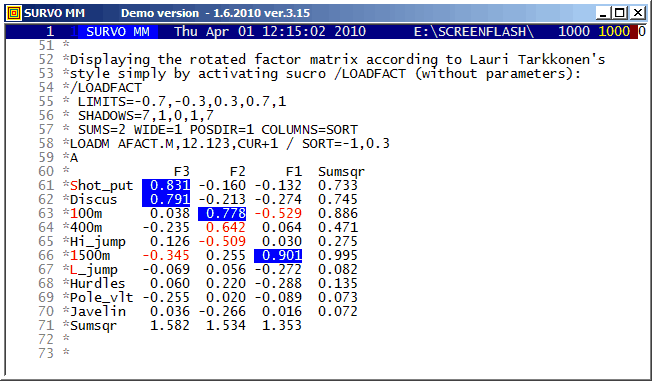Screen dimensions: 652x381
Task: Click highlighted value 0.778 in 100m row
Action: [x=222, y=214]
